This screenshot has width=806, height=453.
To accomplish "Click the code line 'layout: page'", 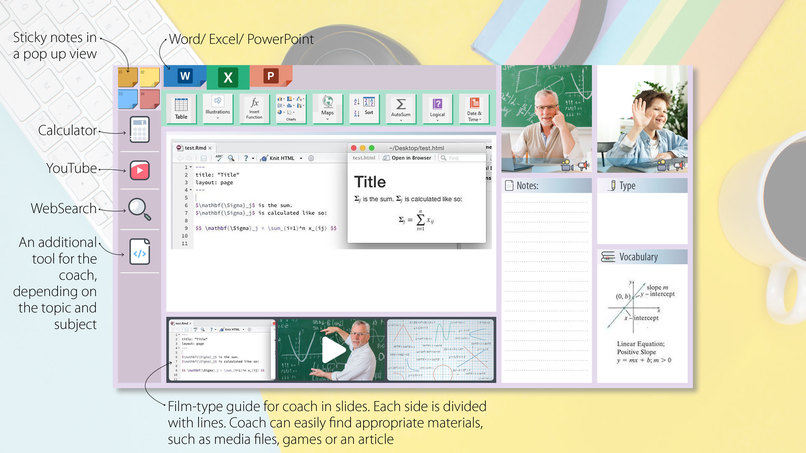I will pos(214,182).
